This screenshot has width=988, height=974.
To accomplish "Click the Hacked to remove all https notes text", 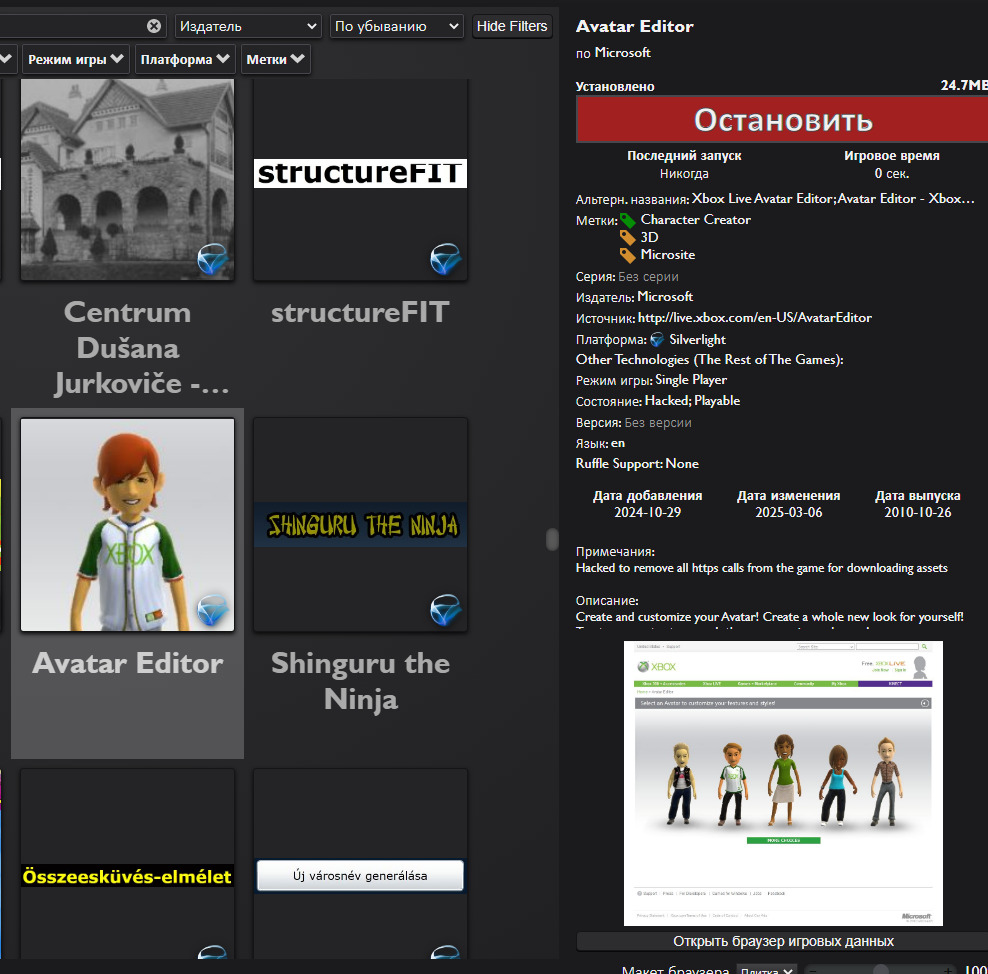I will (762, 568).
